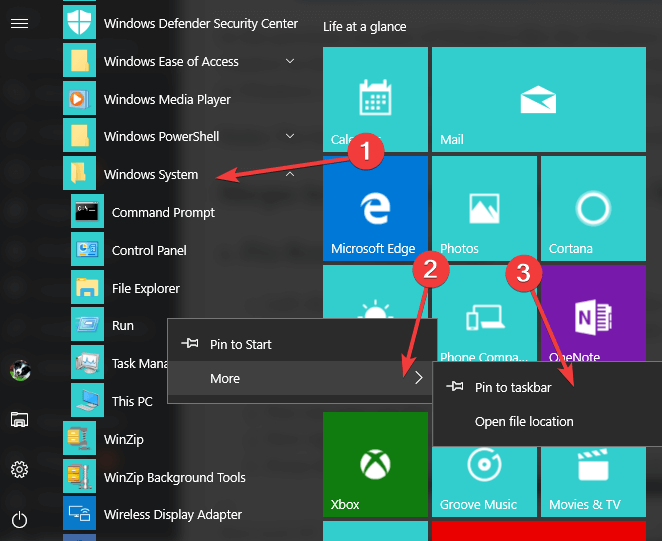Viewport: 662px width, 541px height.
Task: Choose Open file location
Action: (x=547, y=421)
